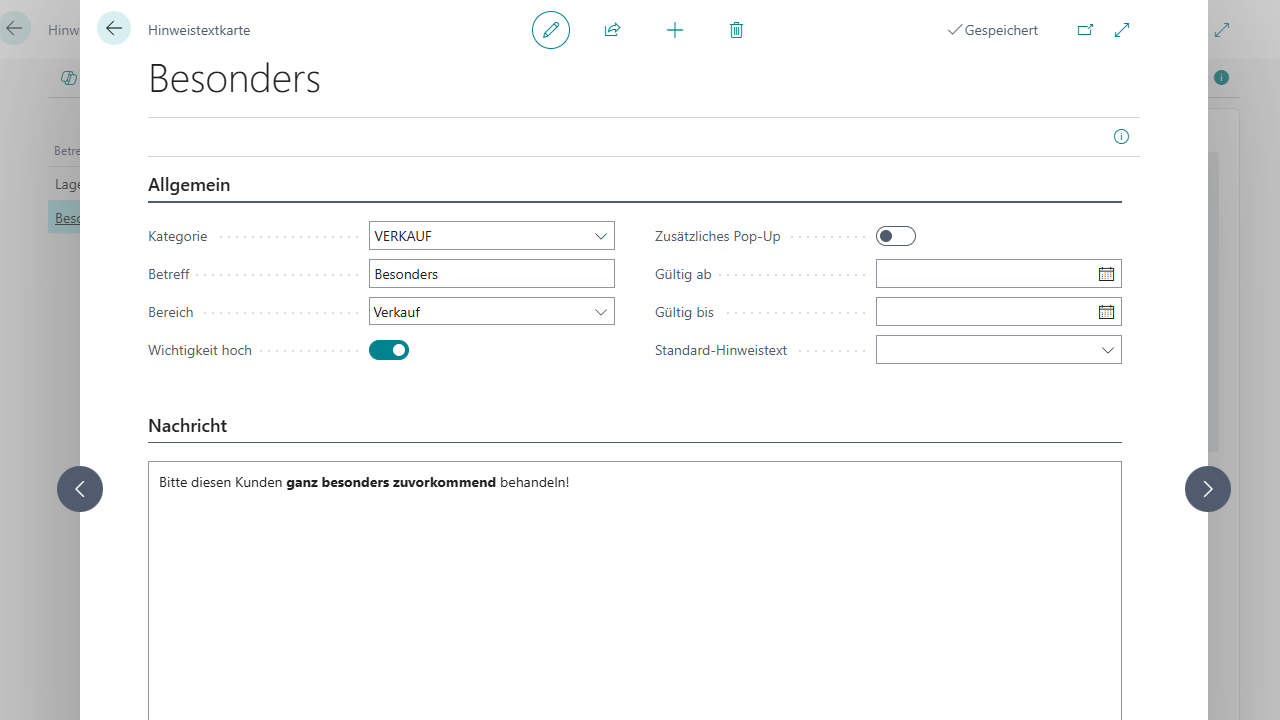Click the info icon below the title
The width and height of the screenshot is (1280, 720).
[x=1121, y=137]
